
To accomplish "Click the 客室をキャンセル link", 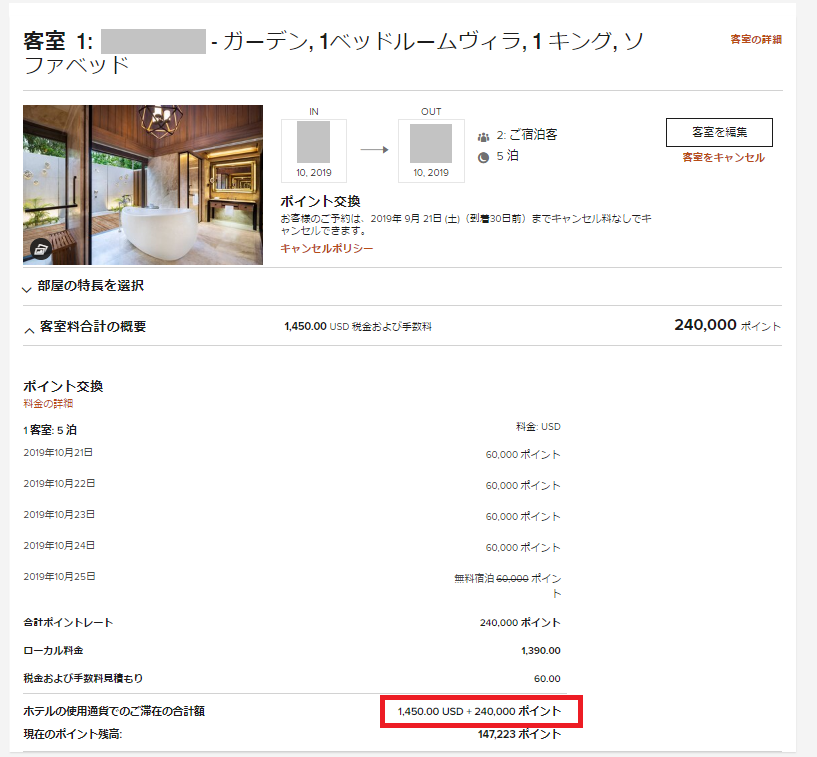I will click(723, 157).
